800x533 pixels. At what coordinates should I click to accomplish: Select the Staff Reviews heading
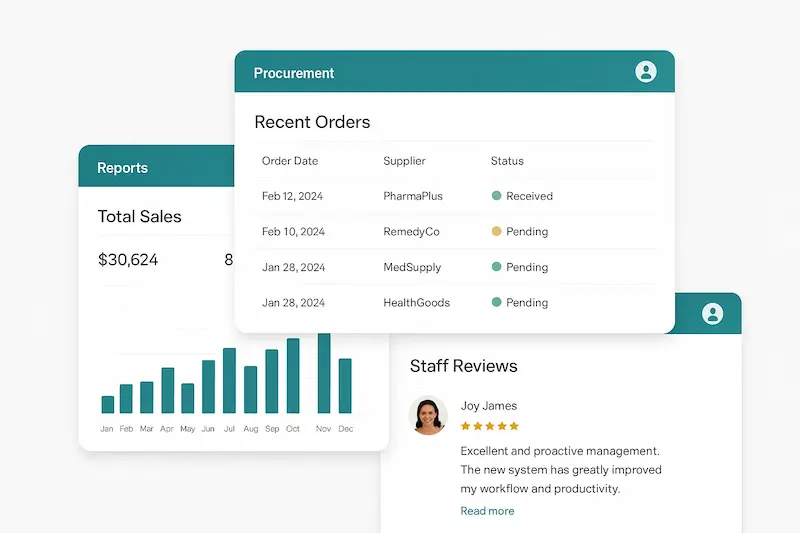coord(463,366)
